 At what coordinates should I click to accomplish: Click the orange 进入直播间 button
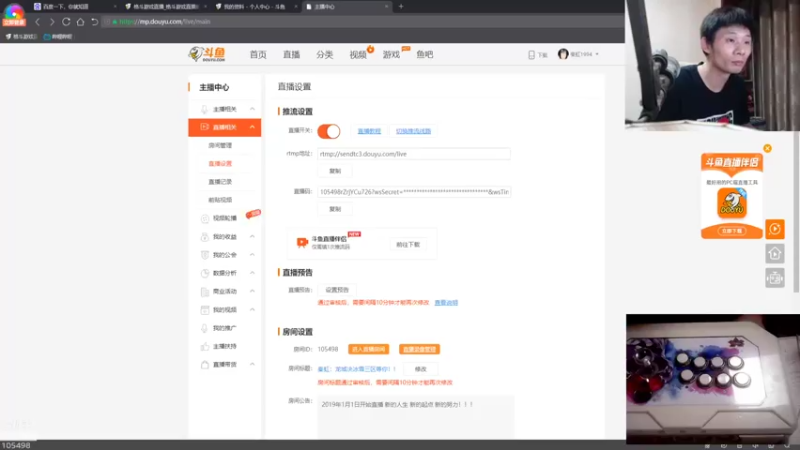(x=368, y=349)
